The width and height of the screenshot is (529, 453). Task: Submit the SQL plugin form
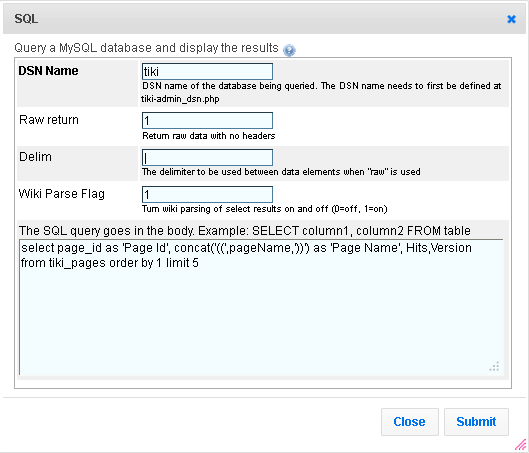click(x=476, y=422)
